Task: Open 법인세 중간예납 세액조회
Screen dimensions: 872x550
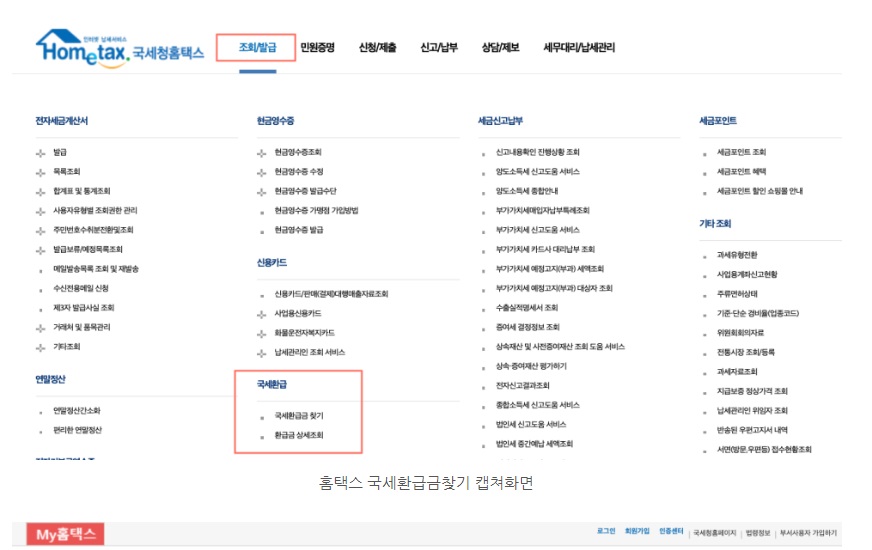Action: click(x=534, y=444)
